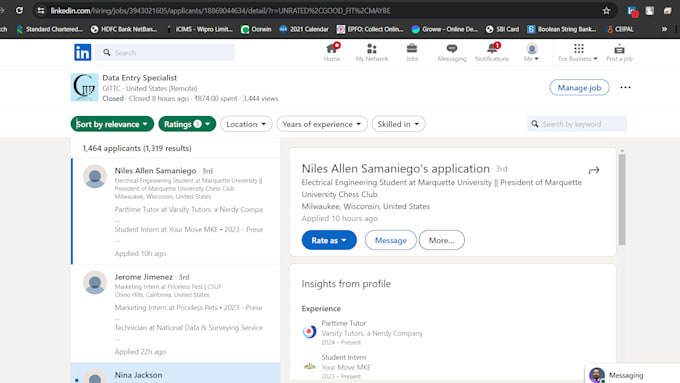Open the CEIPAL bookmark
The width and height of the screenshot is (680, 383).
tap(620, 29)
